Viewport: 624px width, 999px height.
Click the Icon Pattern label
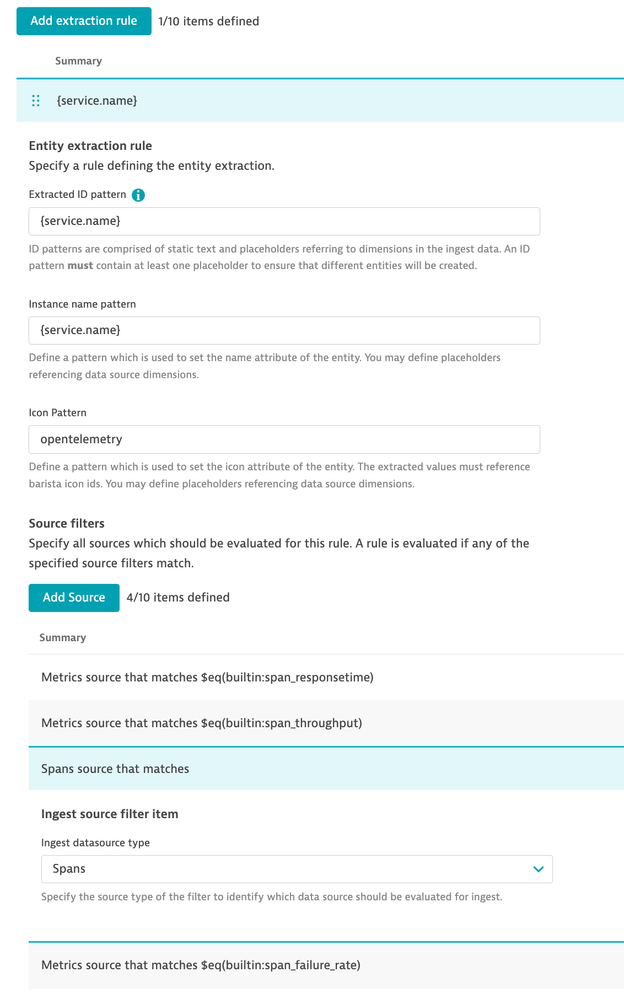click(65, 413)
